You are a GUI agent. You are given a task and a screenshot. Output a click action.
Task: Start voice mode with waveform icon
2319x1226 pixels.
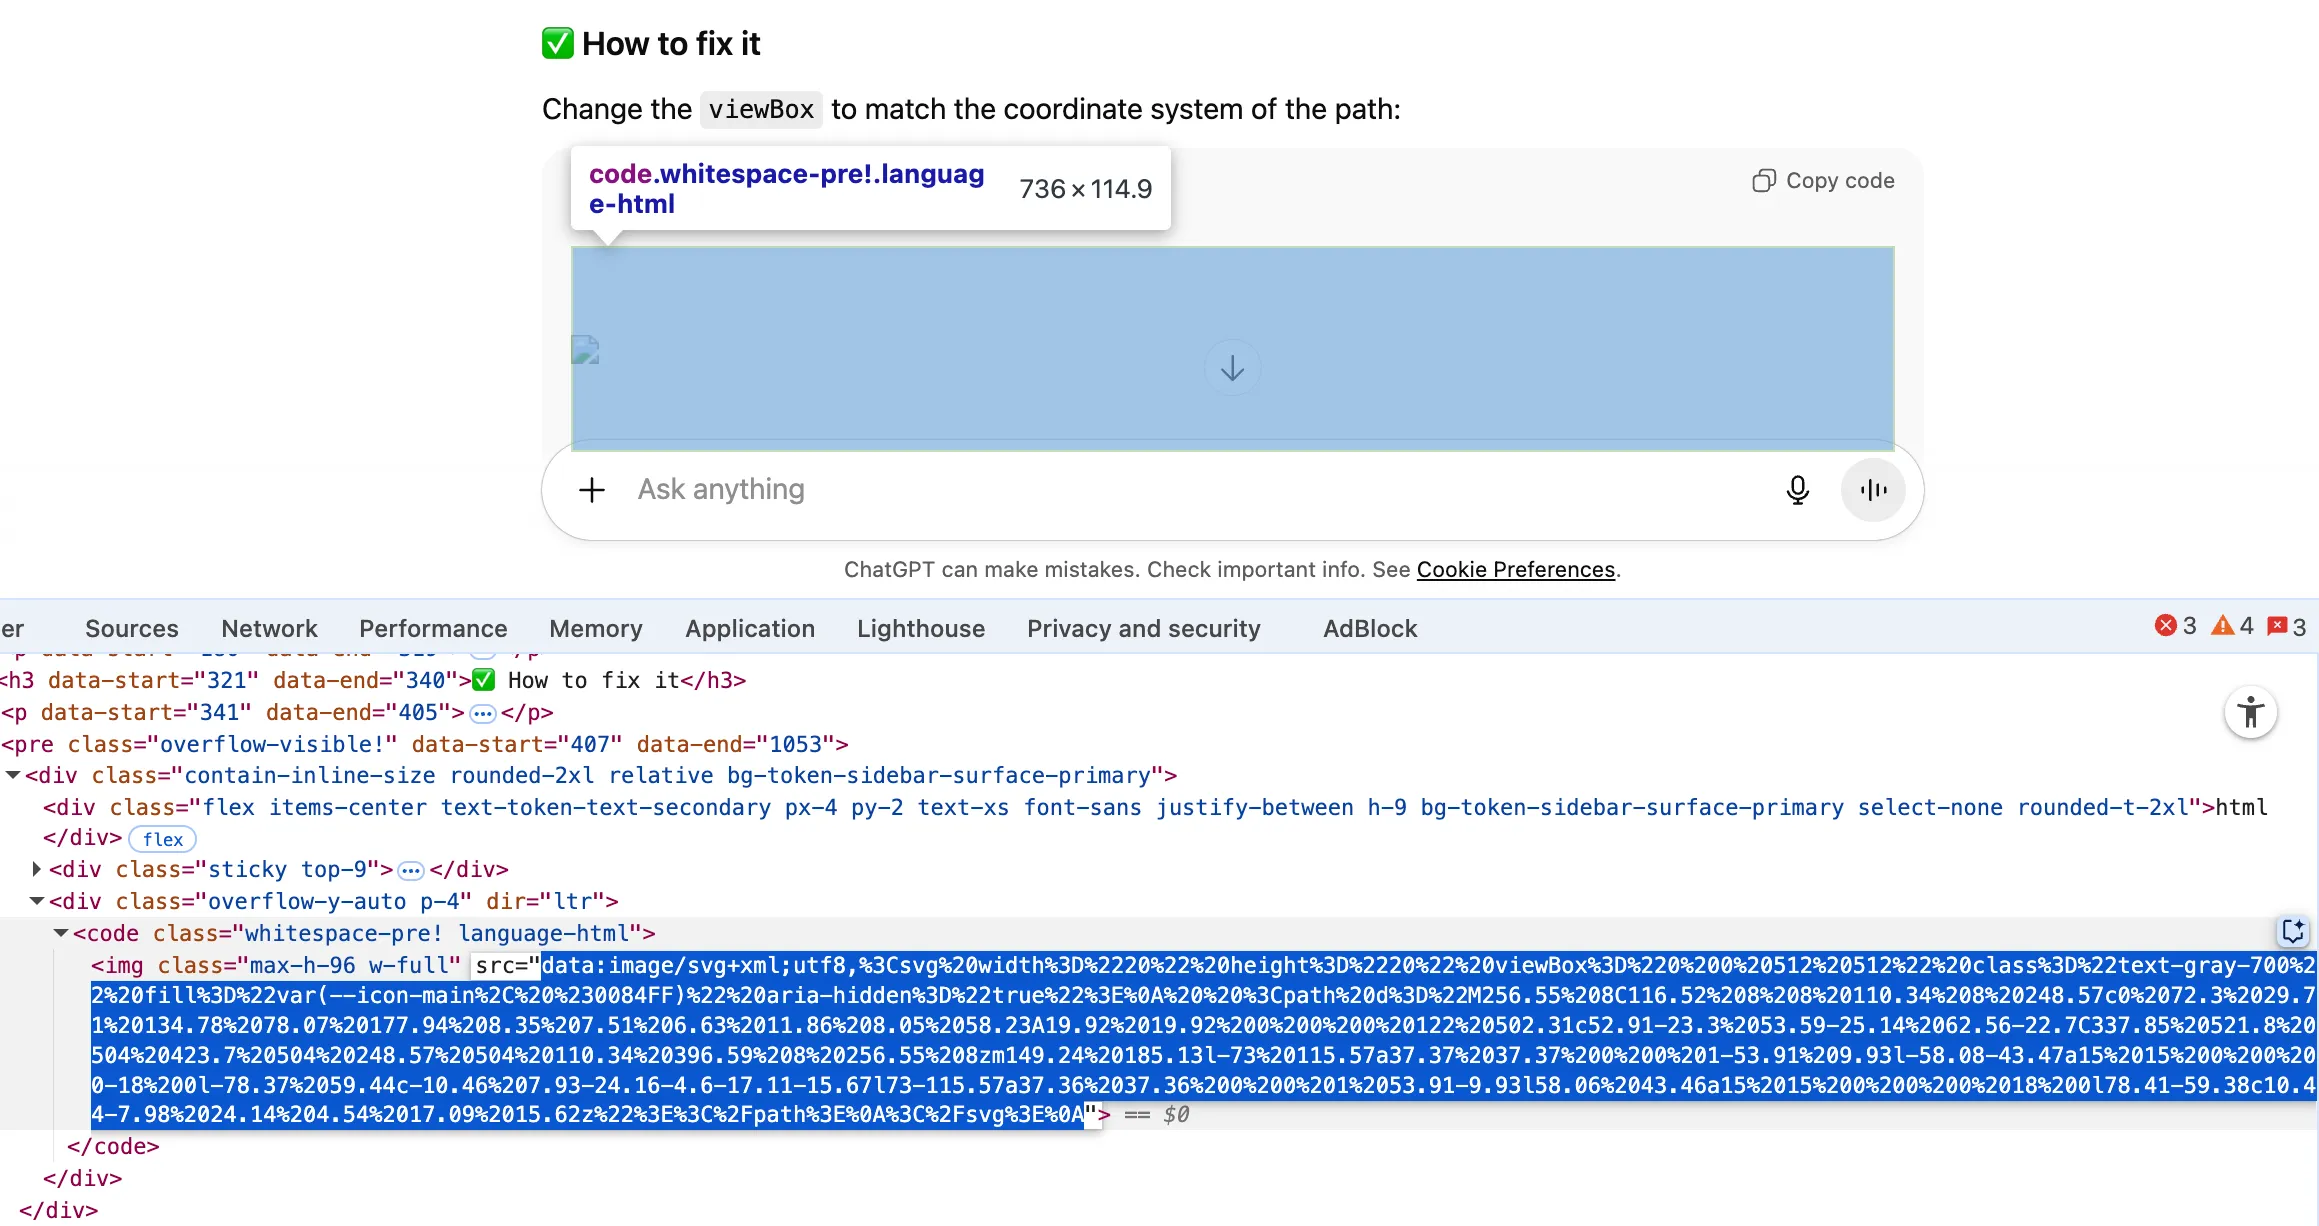pos(1873,490)
